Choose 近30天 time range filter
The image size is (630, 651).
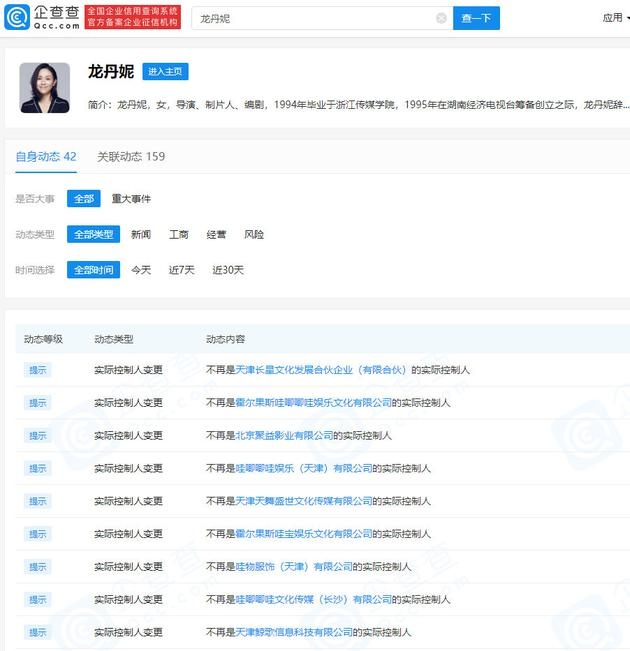pos(227,270)
